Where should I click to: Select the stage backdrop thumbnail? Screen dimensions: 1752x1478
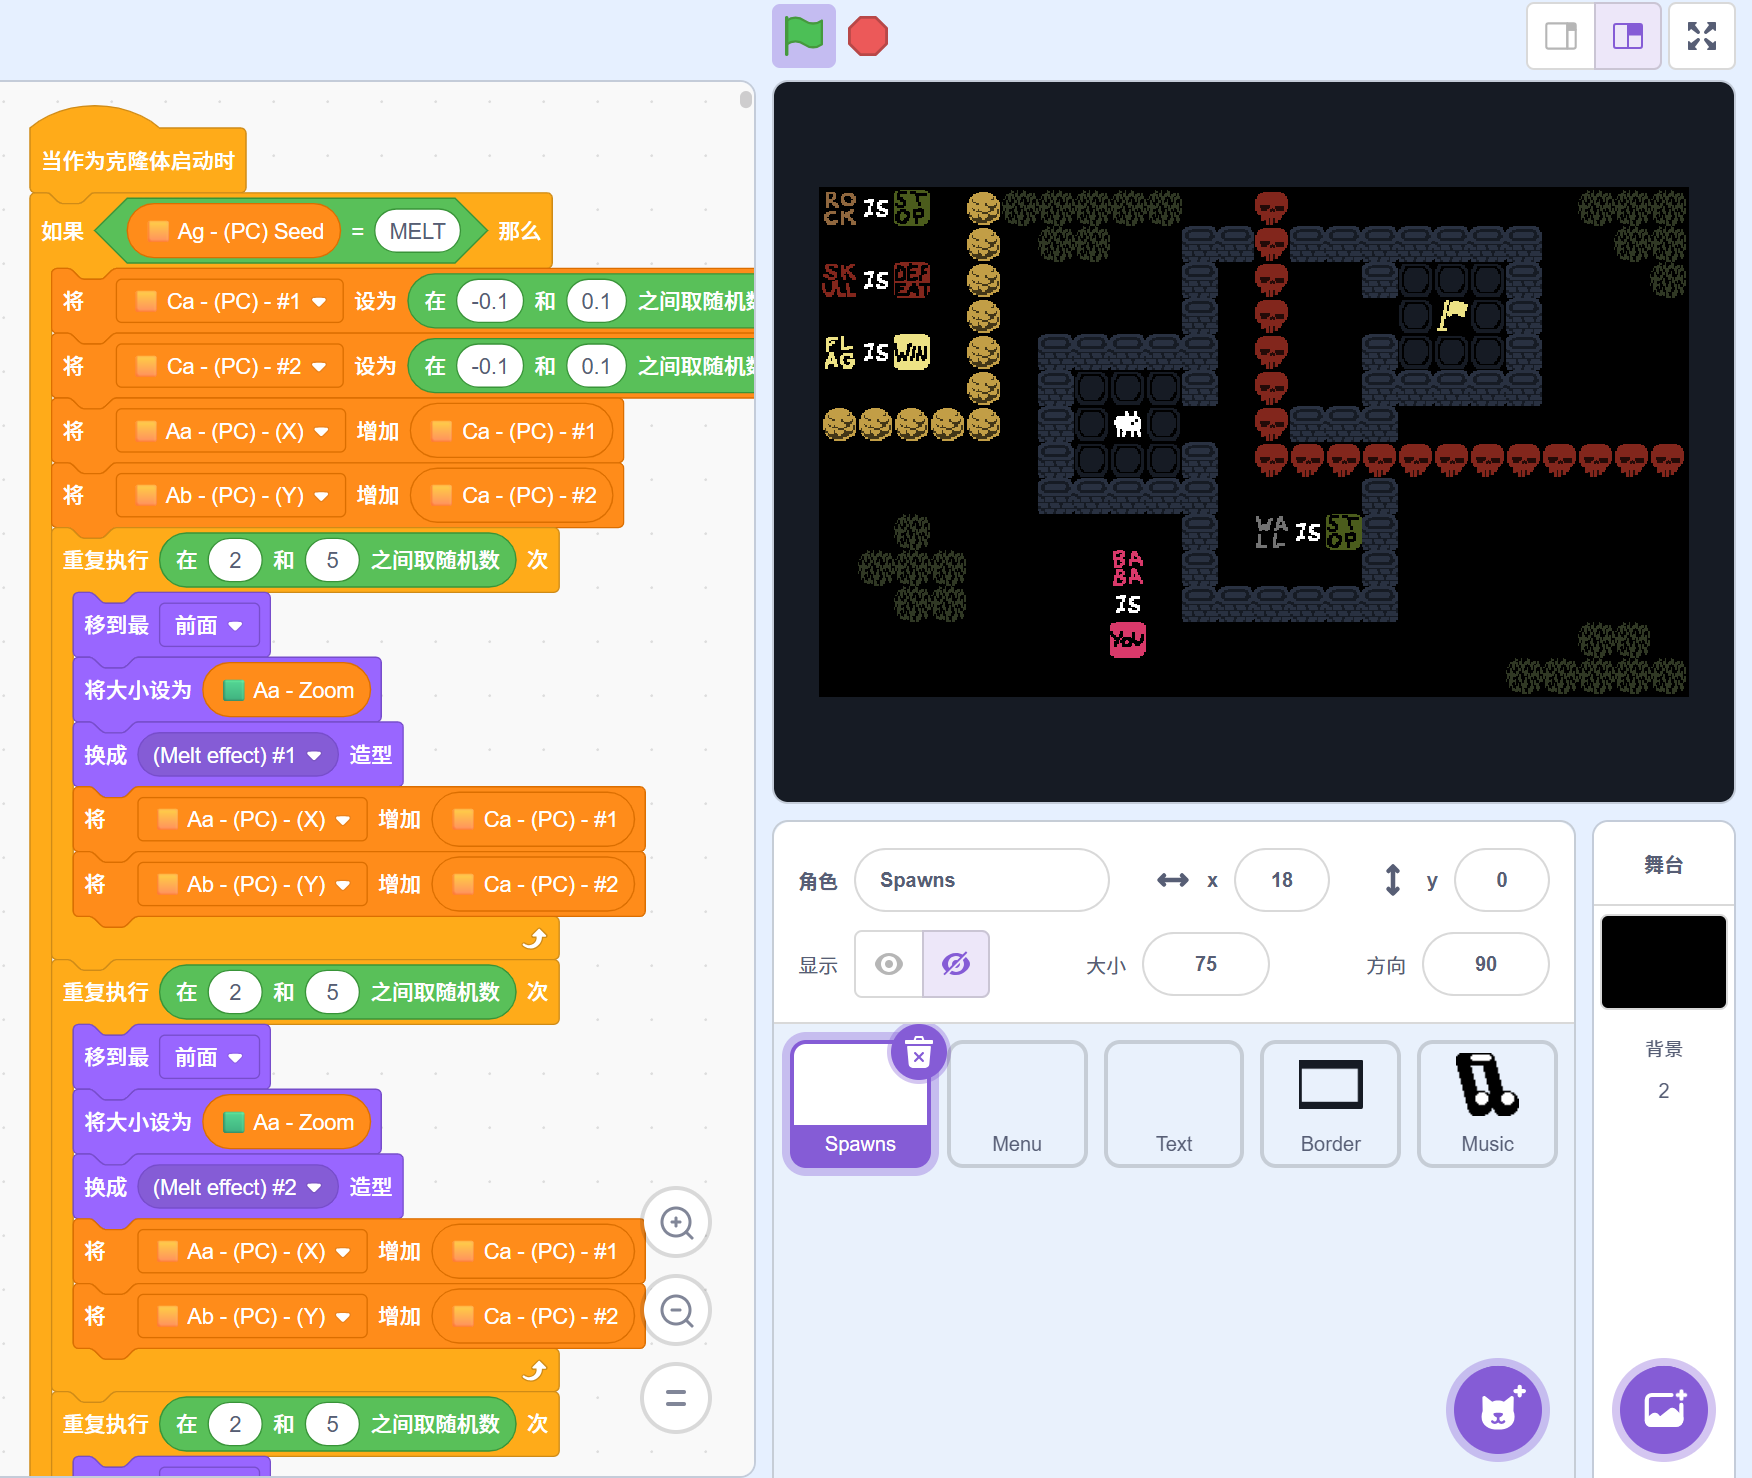click(x=1663, y=961)
